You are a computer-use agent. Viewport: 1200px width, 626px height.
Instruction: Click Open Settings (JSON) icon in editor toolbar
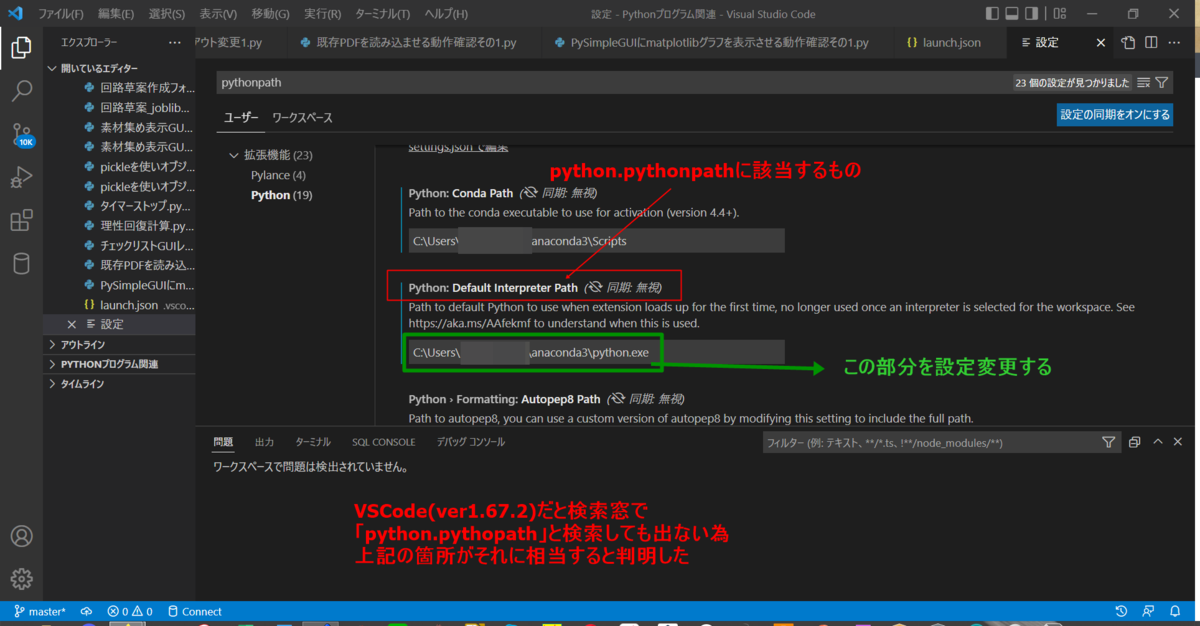point(1128,43)
